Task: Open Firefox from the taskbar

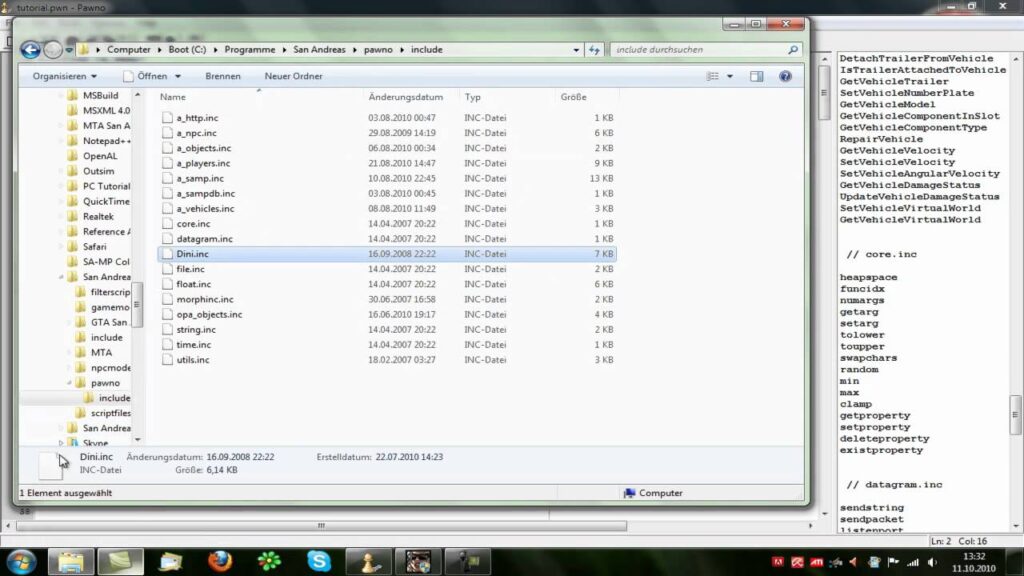Action: [220, 562]
